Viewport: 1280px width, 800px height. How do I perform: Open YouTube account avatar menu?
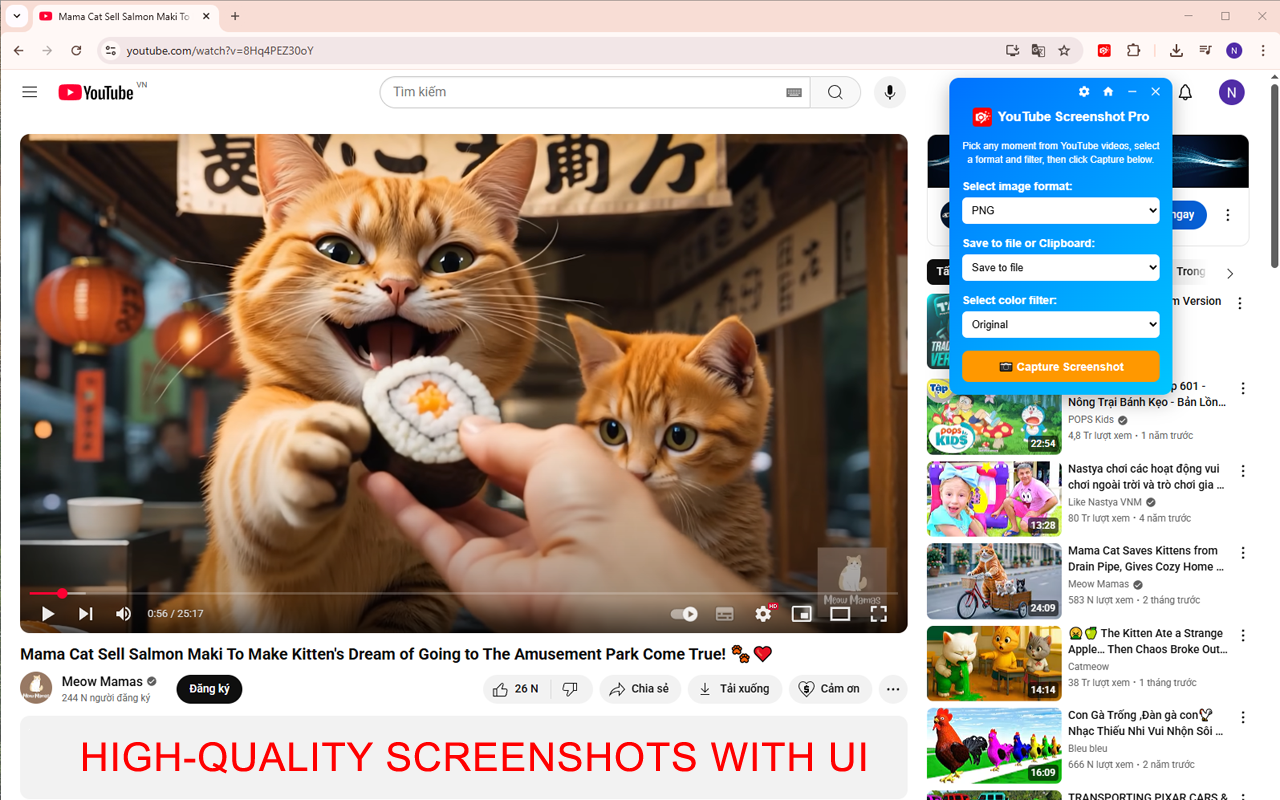pos(1232,92)
